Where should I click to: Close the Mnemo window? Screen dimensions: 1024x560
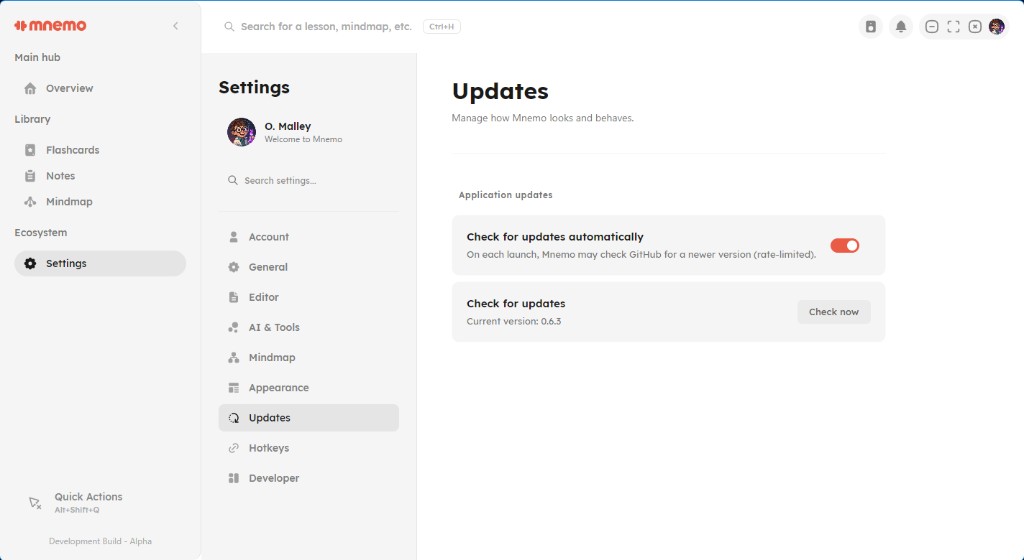(x=975, y=27)
